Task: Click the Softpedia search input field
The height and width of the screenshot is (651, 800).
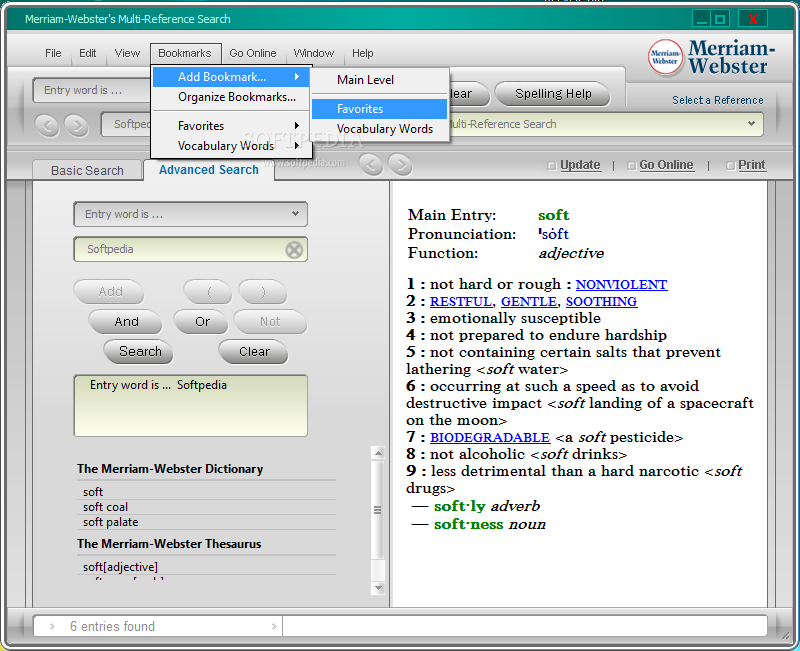Action: pos(190,249)
